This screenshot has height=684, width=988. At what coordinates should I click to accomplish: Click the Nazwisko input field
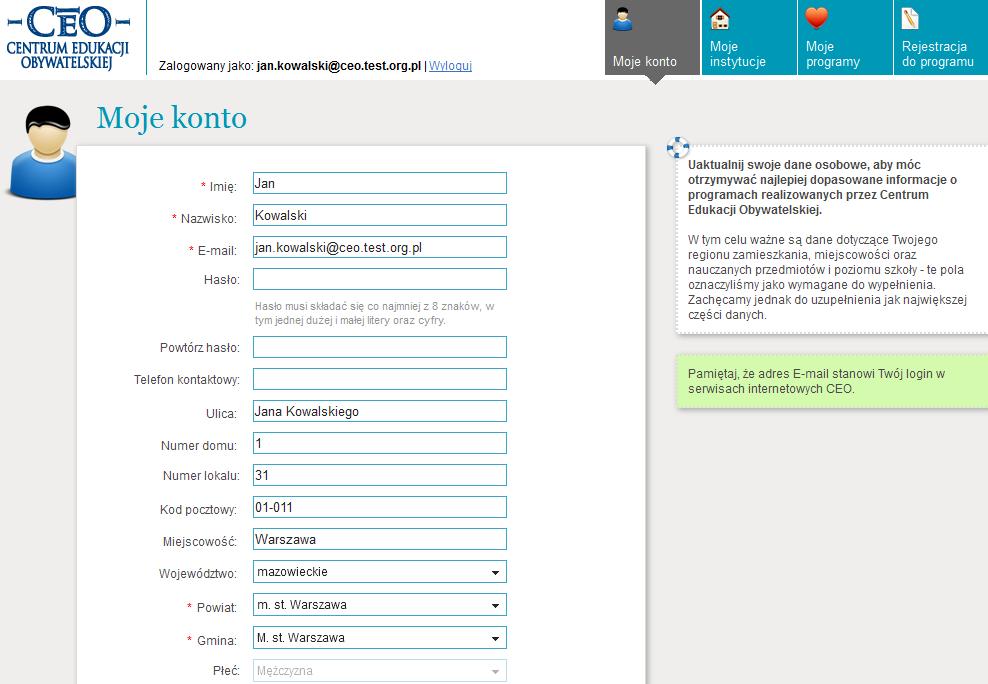tap(380, 215)
